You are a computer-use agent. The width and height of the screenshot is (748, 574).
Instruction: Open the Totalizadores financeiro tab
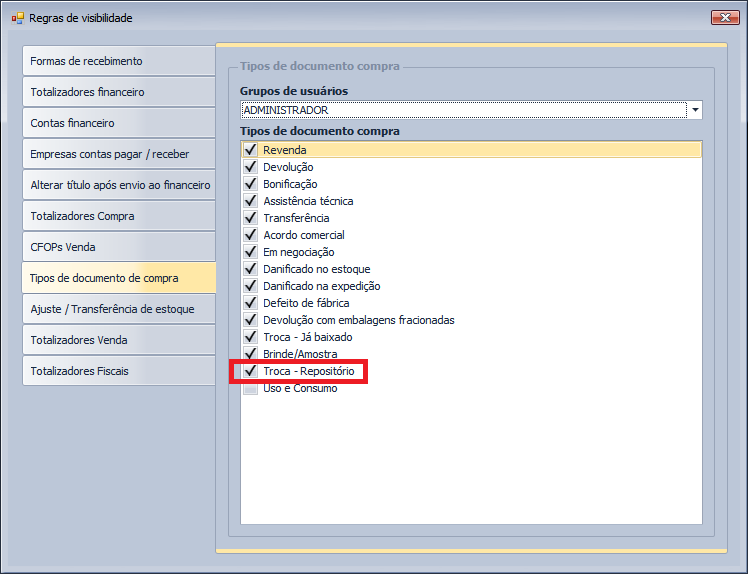click(x=118, y=92)
